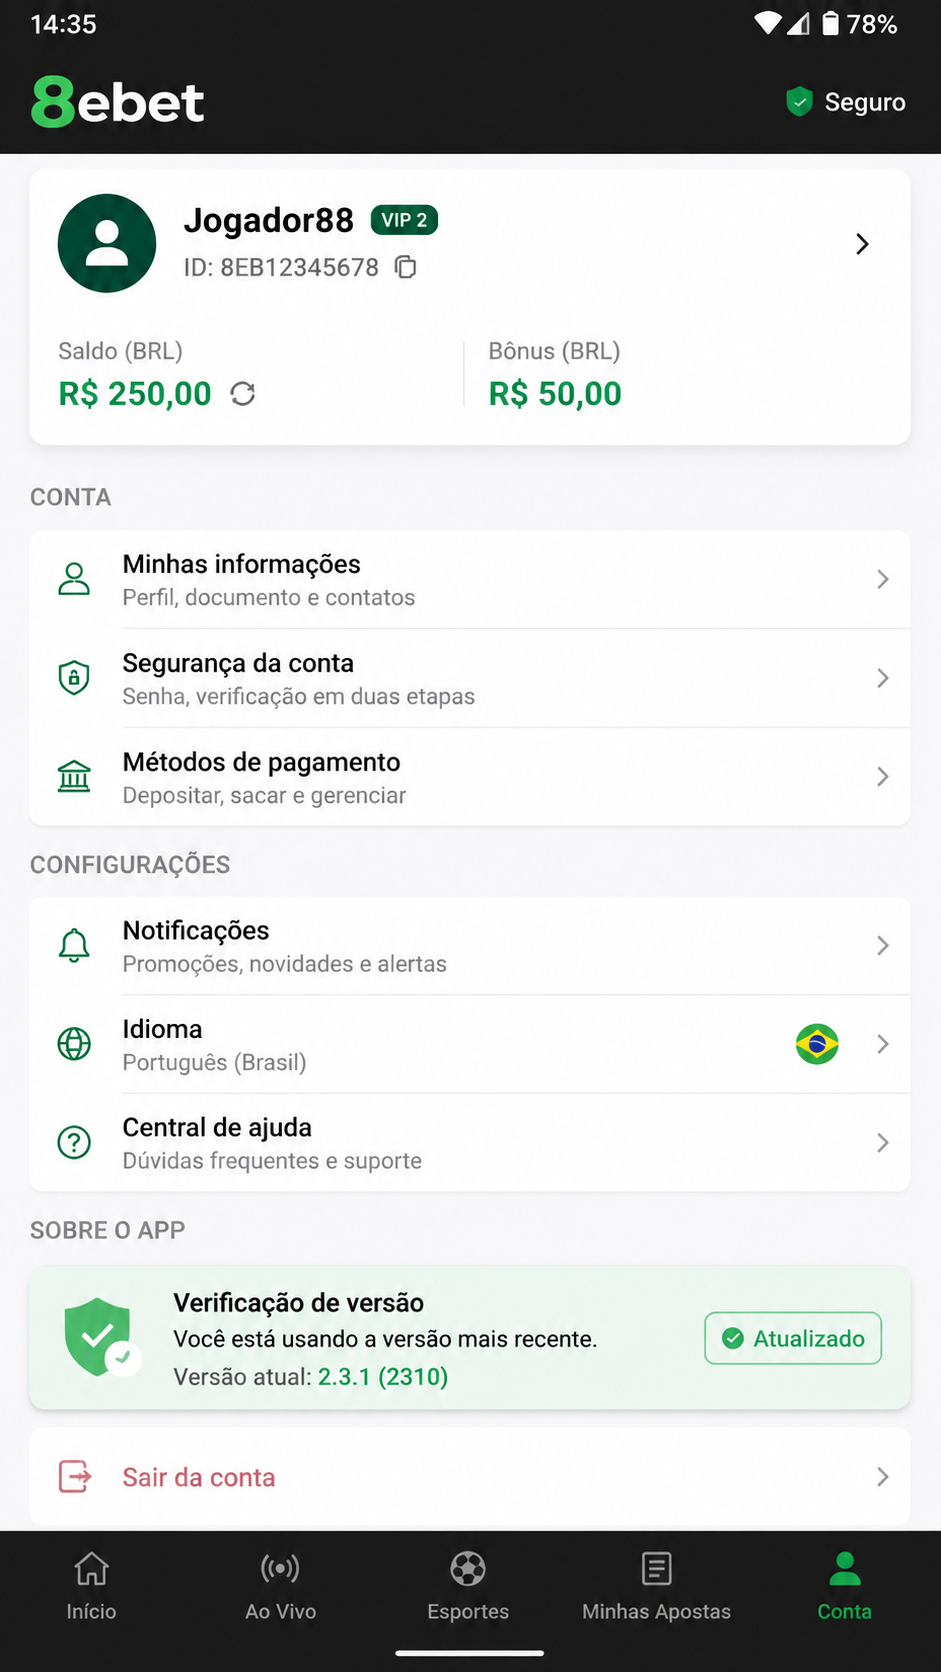Image resolution: width=941 pixels, height=1672 pixels.
Task: Refresh the Saldo balance
Action: [x=243, y=394]
